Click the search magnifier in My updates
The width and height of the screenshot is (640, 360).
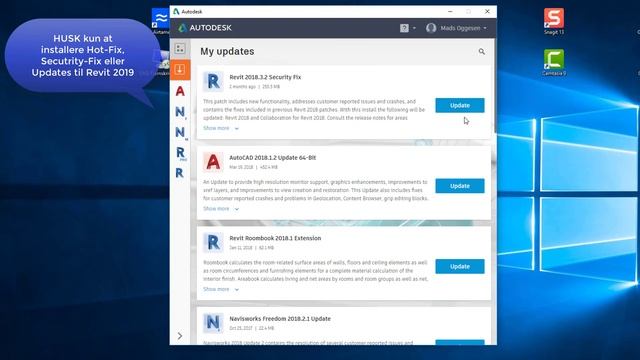482,51
